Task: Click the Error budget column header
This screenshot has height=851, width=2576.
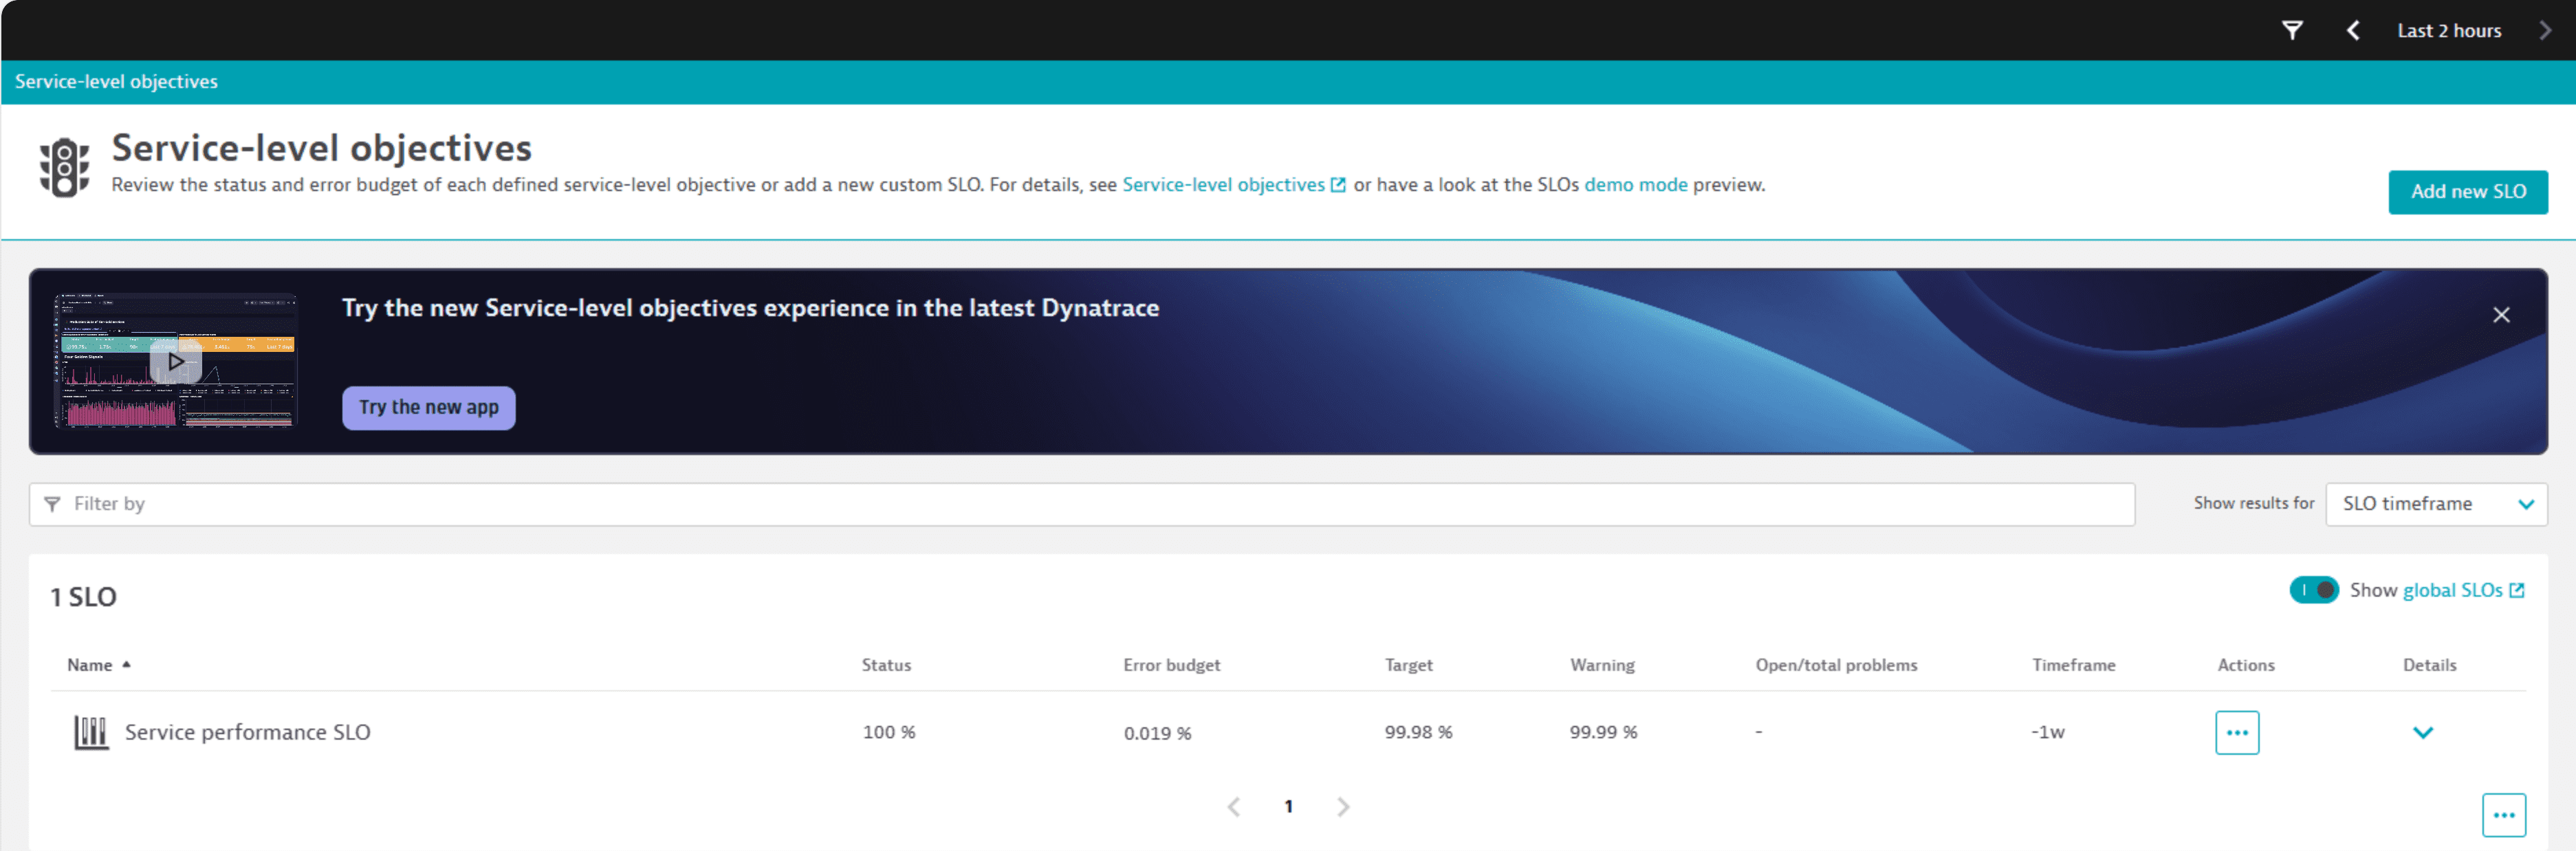Action: tap(1171, 665)
